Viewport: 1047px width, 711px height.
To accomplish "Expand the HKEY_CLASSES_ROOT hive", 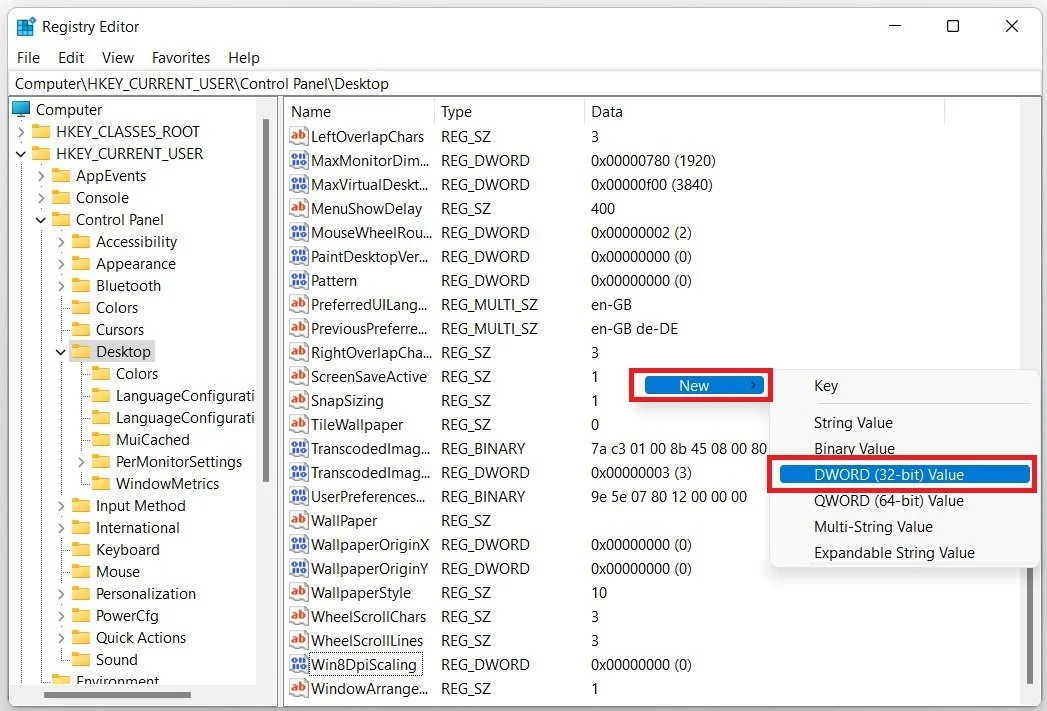I will [21, 132].
